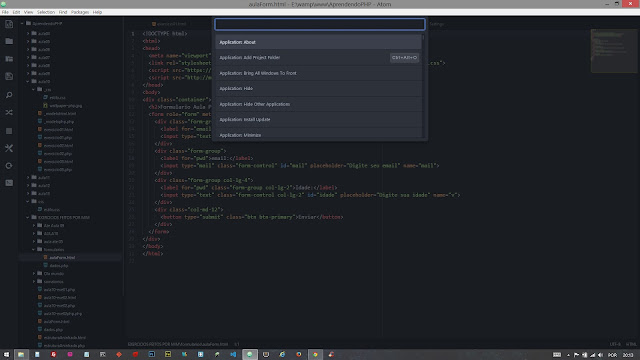The height and width of the screenshot is (360, 640).
Task: Run the Application: About command
Action: tap(318, 42)
